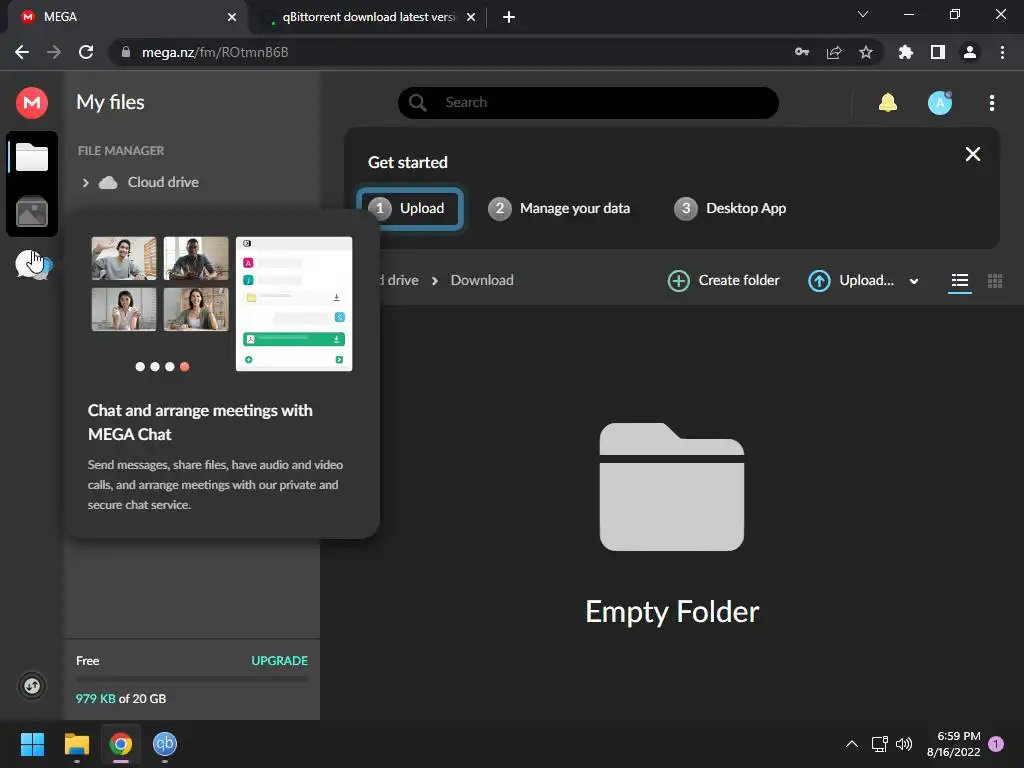This screenshot has width=1024, height=768.
Task: Click the first carousel dot
Action: pos(140,366)
